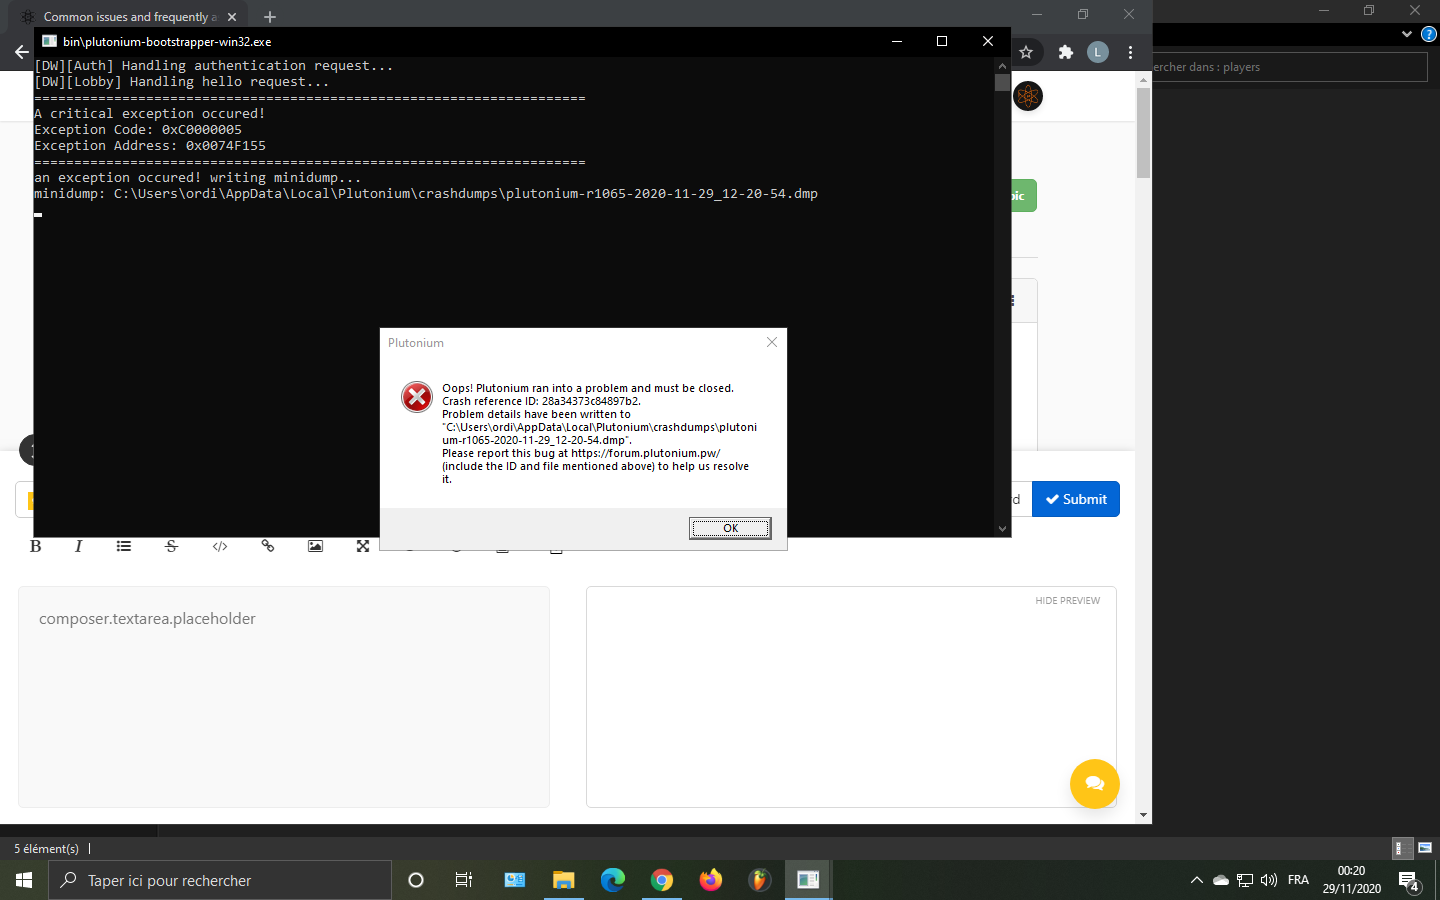Focus the File Explorer 'players' search box
This screenshot has height=900, width=1440.
pyautogui.click(x=1290, y=67)
